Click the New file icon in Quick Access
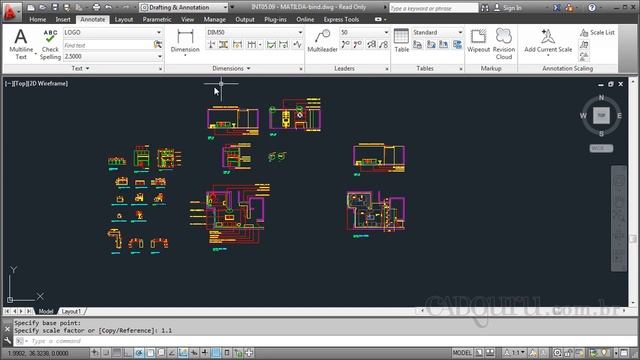 [31, 7]
